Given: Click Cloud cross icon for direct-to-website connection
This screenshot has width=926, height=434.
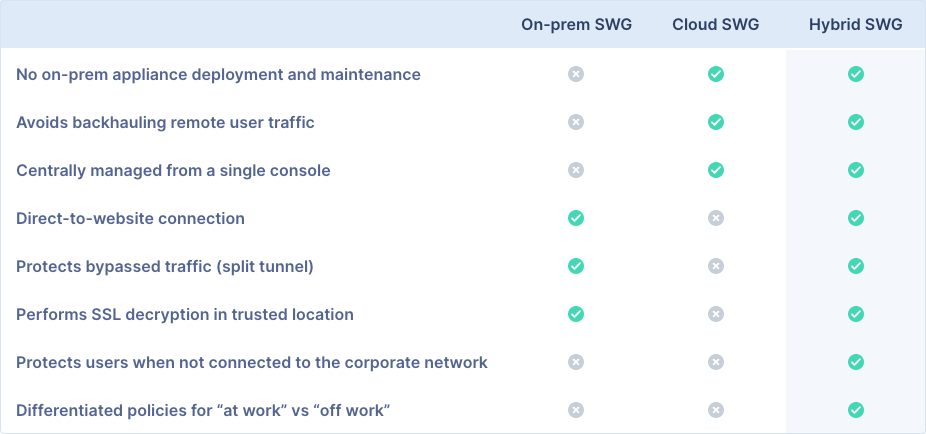Looking at the screenshot, I should point(716,218).
